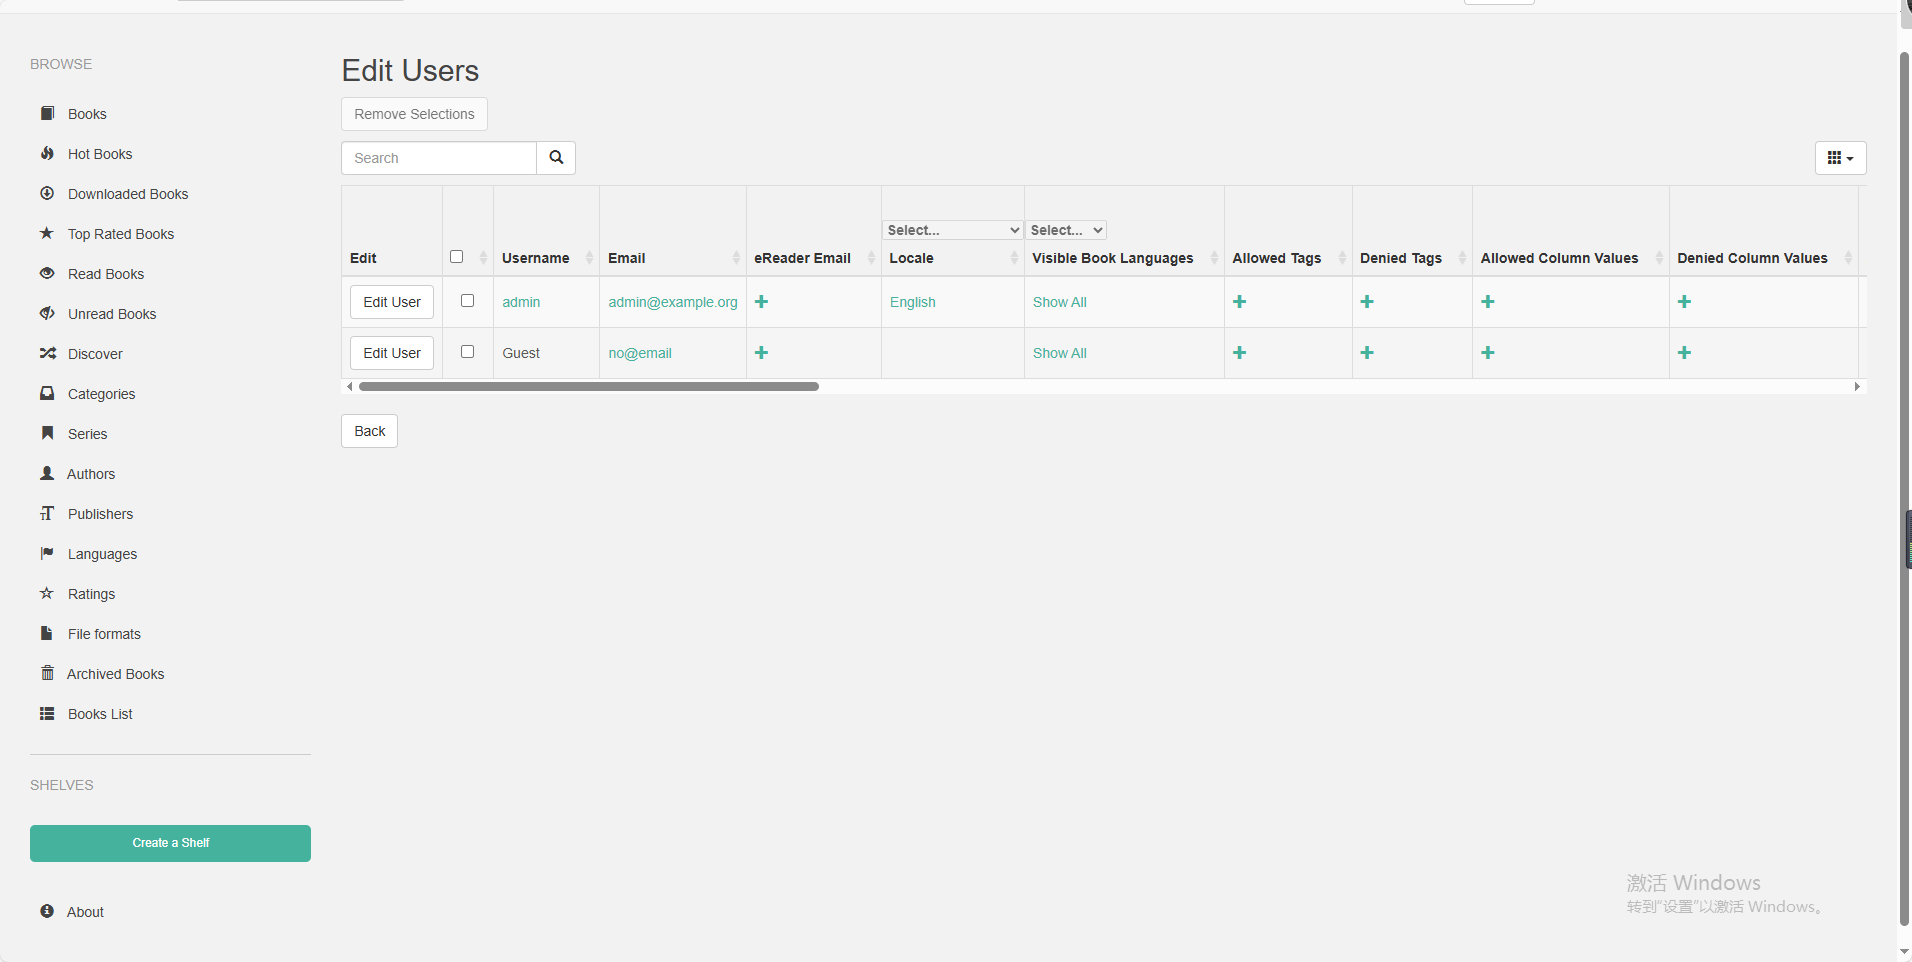
Task: Add eReader email for admin with plus icon
Action: coord(762,302)
